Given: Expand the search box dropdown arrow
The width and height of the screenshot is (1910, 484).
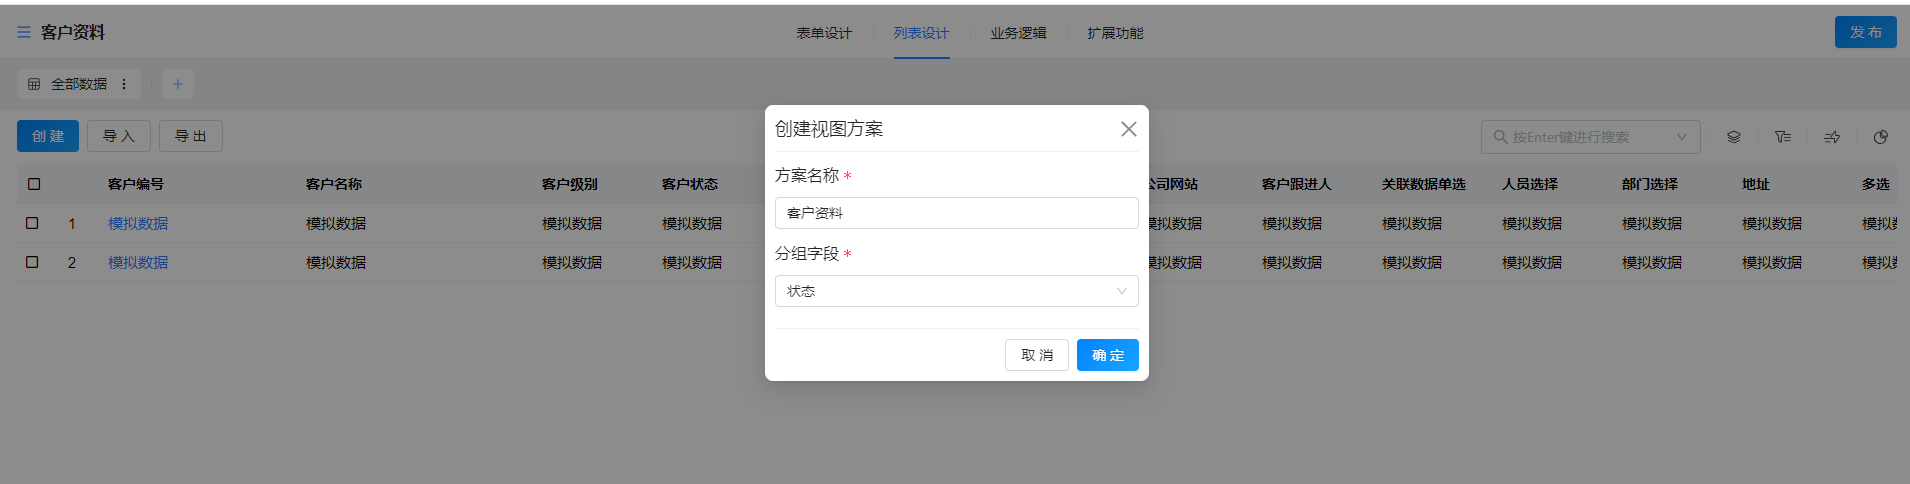Looking at the screenshot, I should click(x=1681, y=137).
